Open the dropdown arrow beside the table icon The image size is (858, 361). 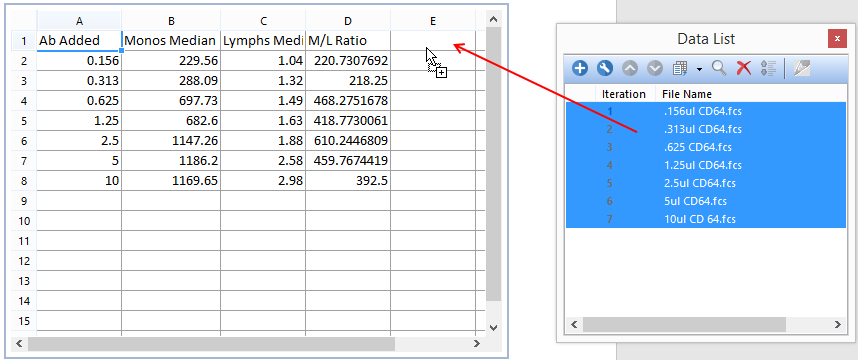click(699, 69)
